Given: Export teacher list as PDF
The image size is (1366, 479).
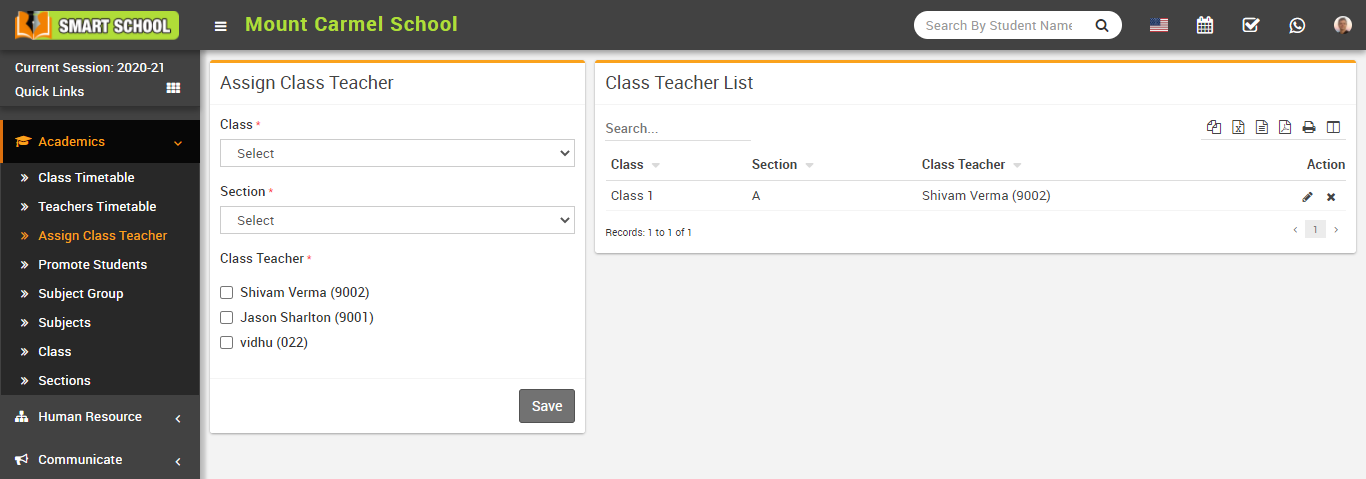Looking at the screenshot, I should coord(1285,127).
